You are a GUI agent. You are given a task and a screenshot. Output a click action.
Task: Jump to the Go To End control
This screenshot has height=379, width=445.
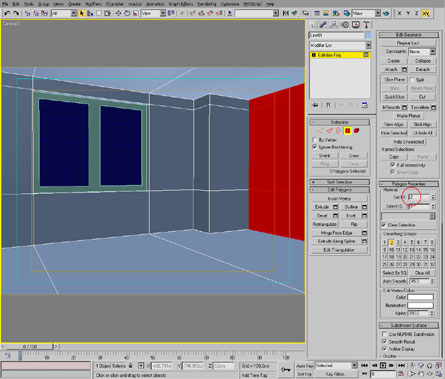click(402, 366)
